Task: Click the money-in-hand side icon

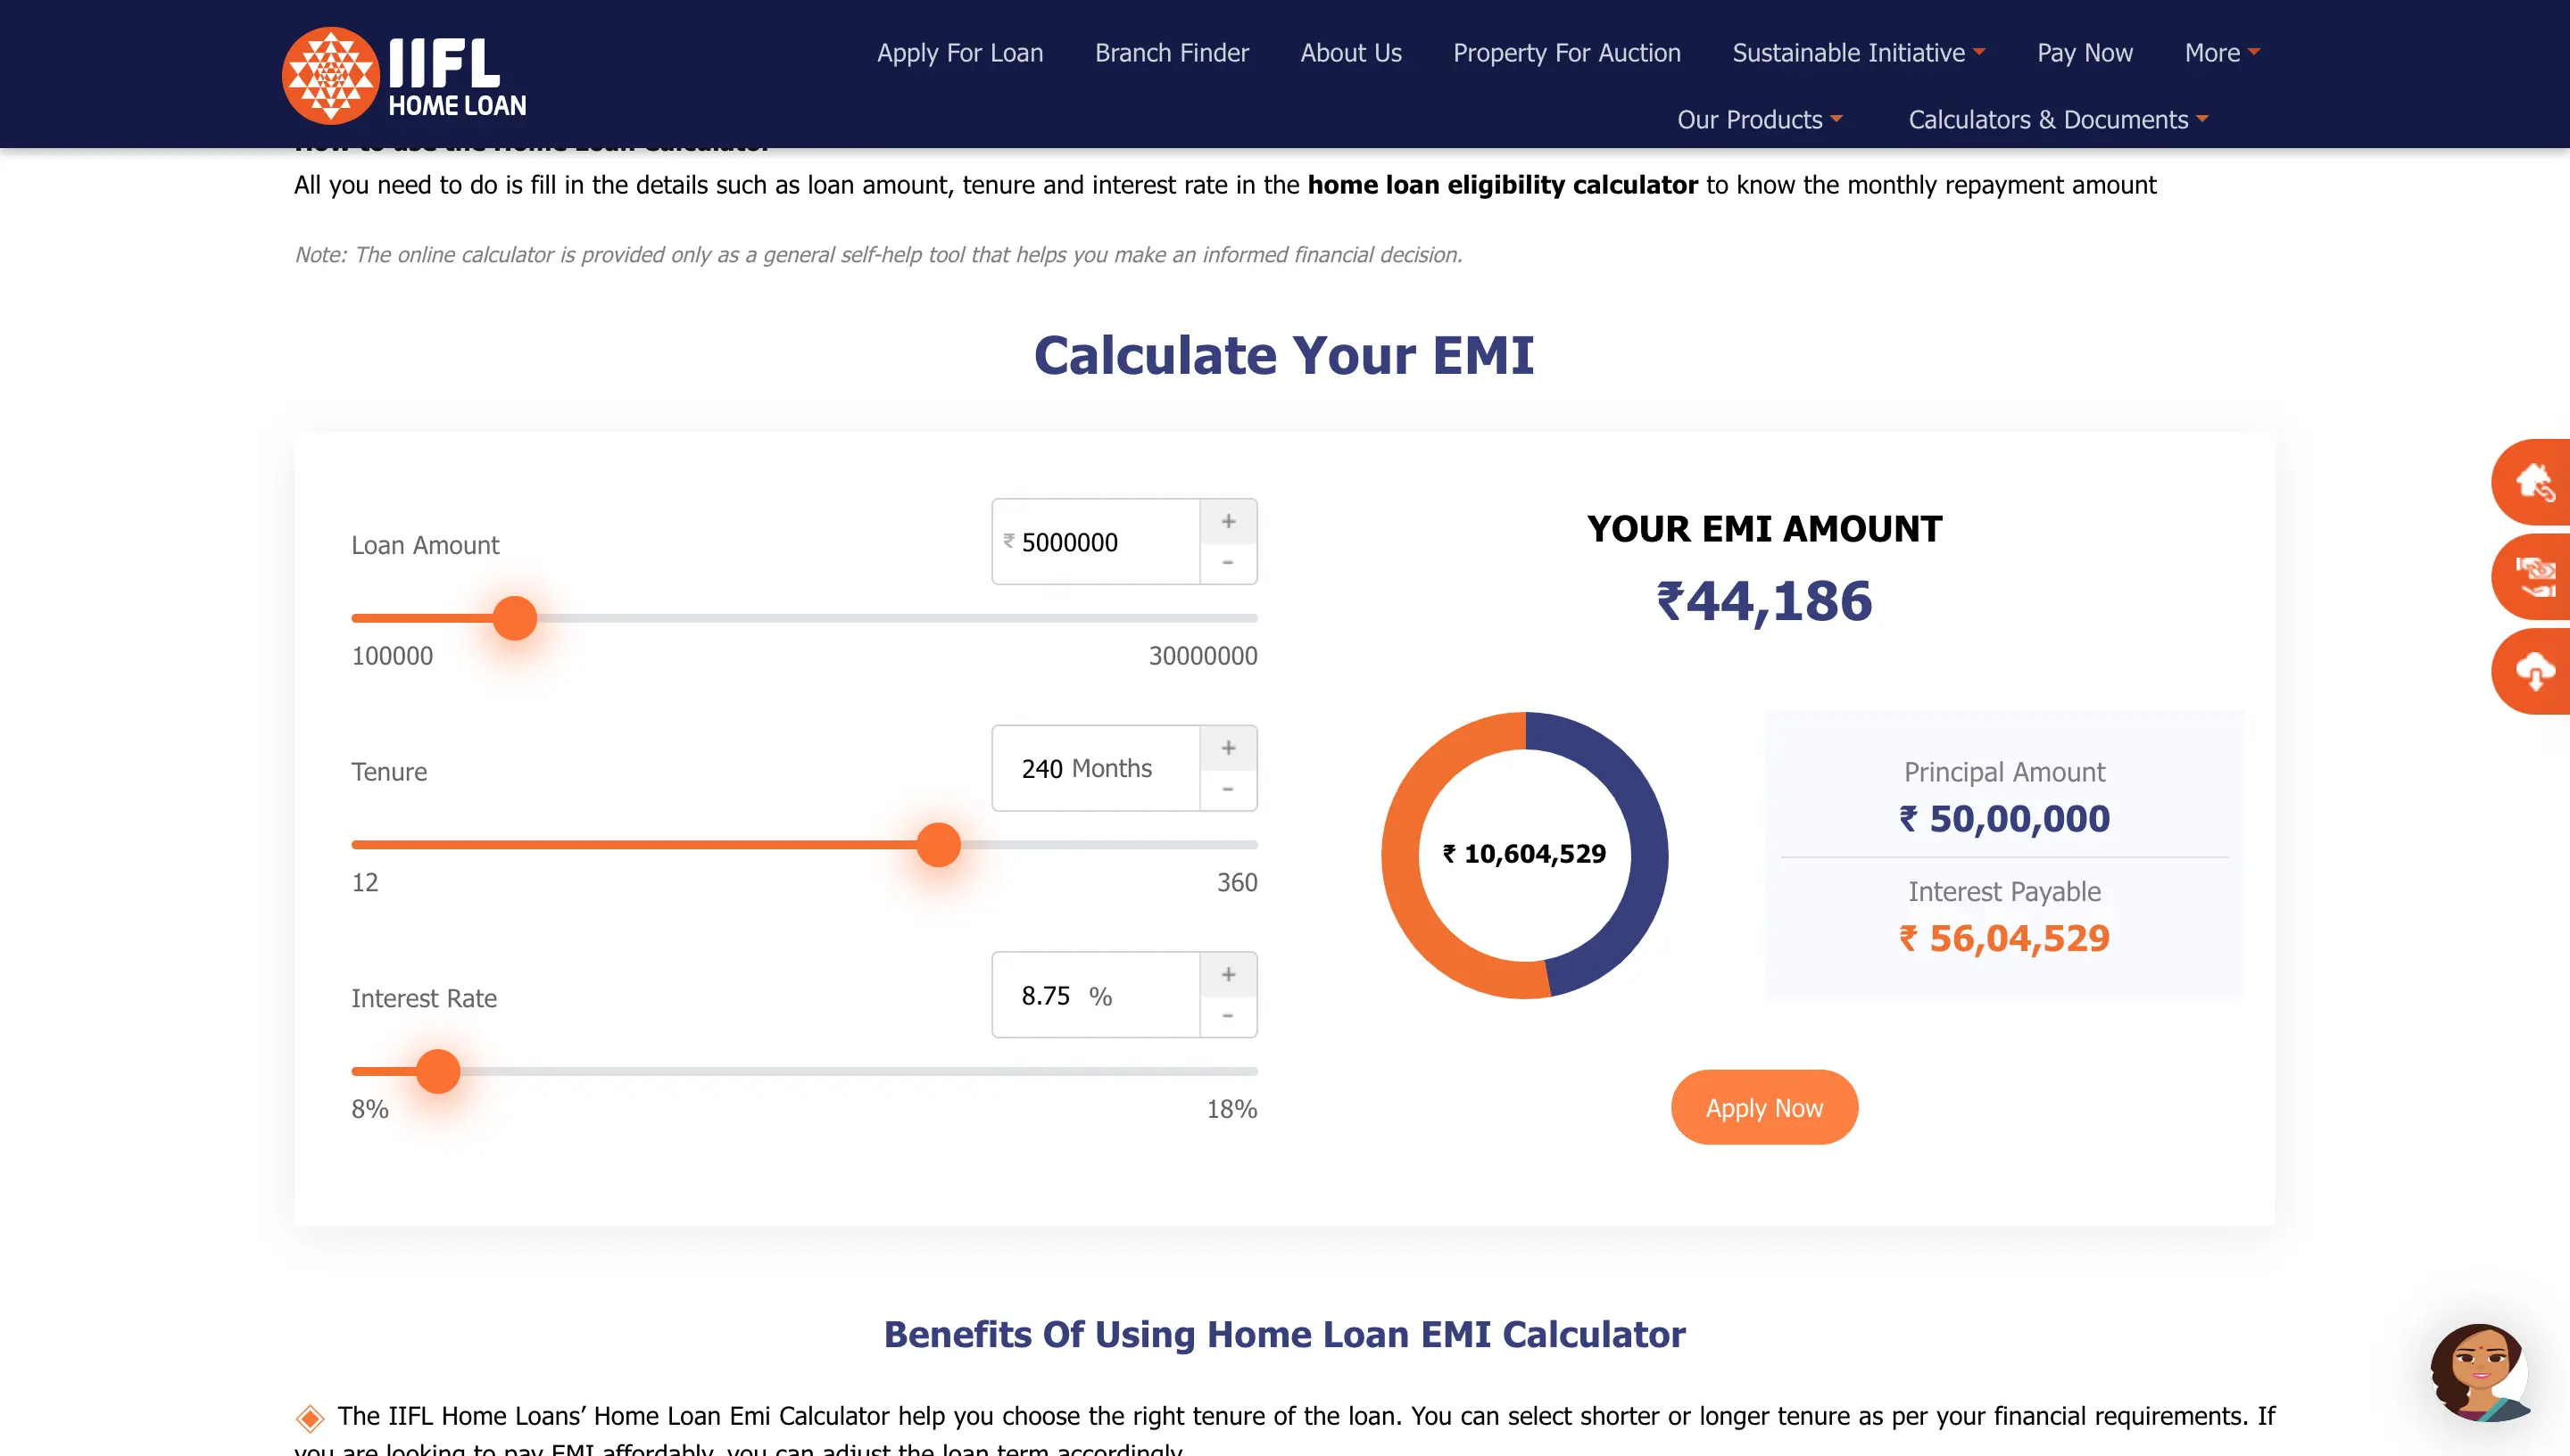Action: click(2534, 577)
